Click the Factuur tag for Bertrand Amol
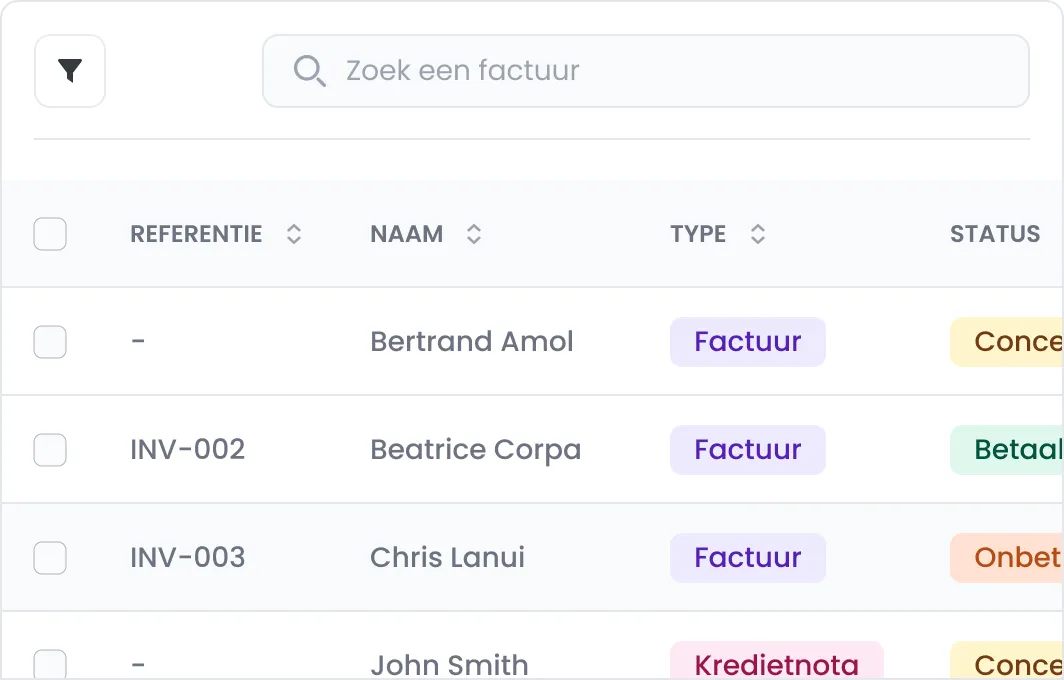Viewport: 1064px width, 680px height. pos(747,342)
